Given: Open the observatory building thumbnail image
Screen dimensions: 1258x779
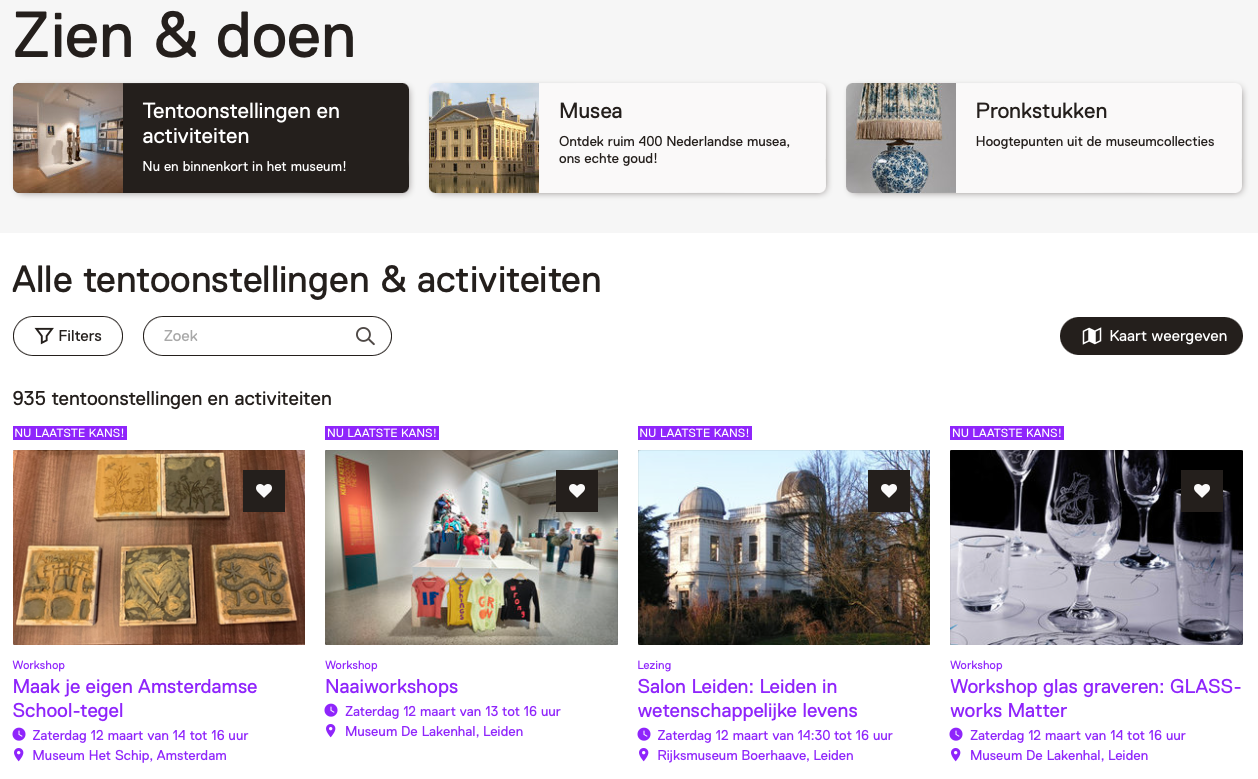Looking at the screenshot, I should click(784, 547).
